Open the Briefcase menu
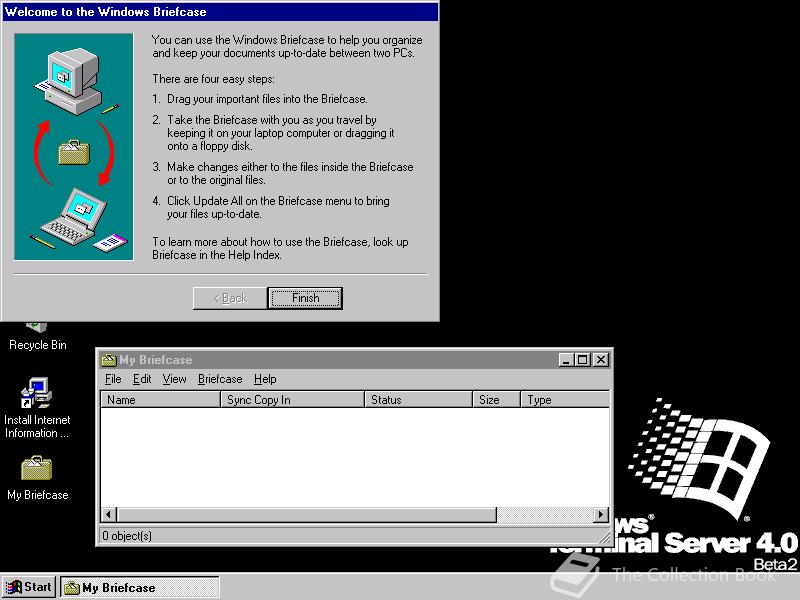The width and height of the screenshot is (800, 600). click(220, 379)
